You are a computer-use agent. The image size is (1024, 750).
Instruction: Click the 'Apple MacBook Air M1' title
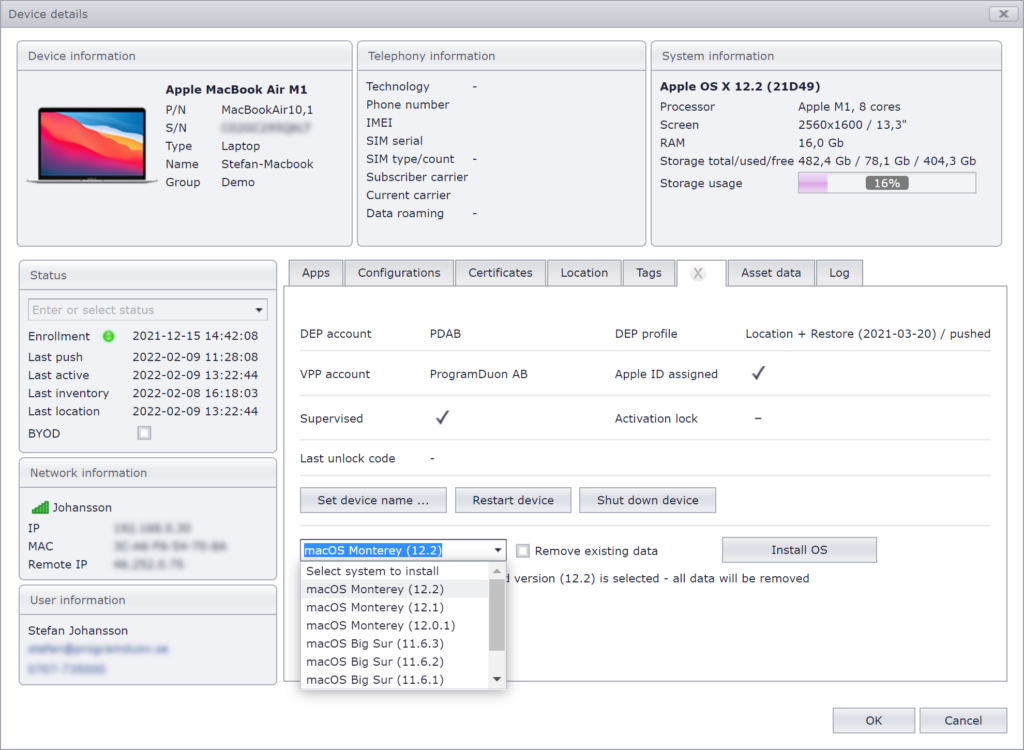click(x=236, y=90)
